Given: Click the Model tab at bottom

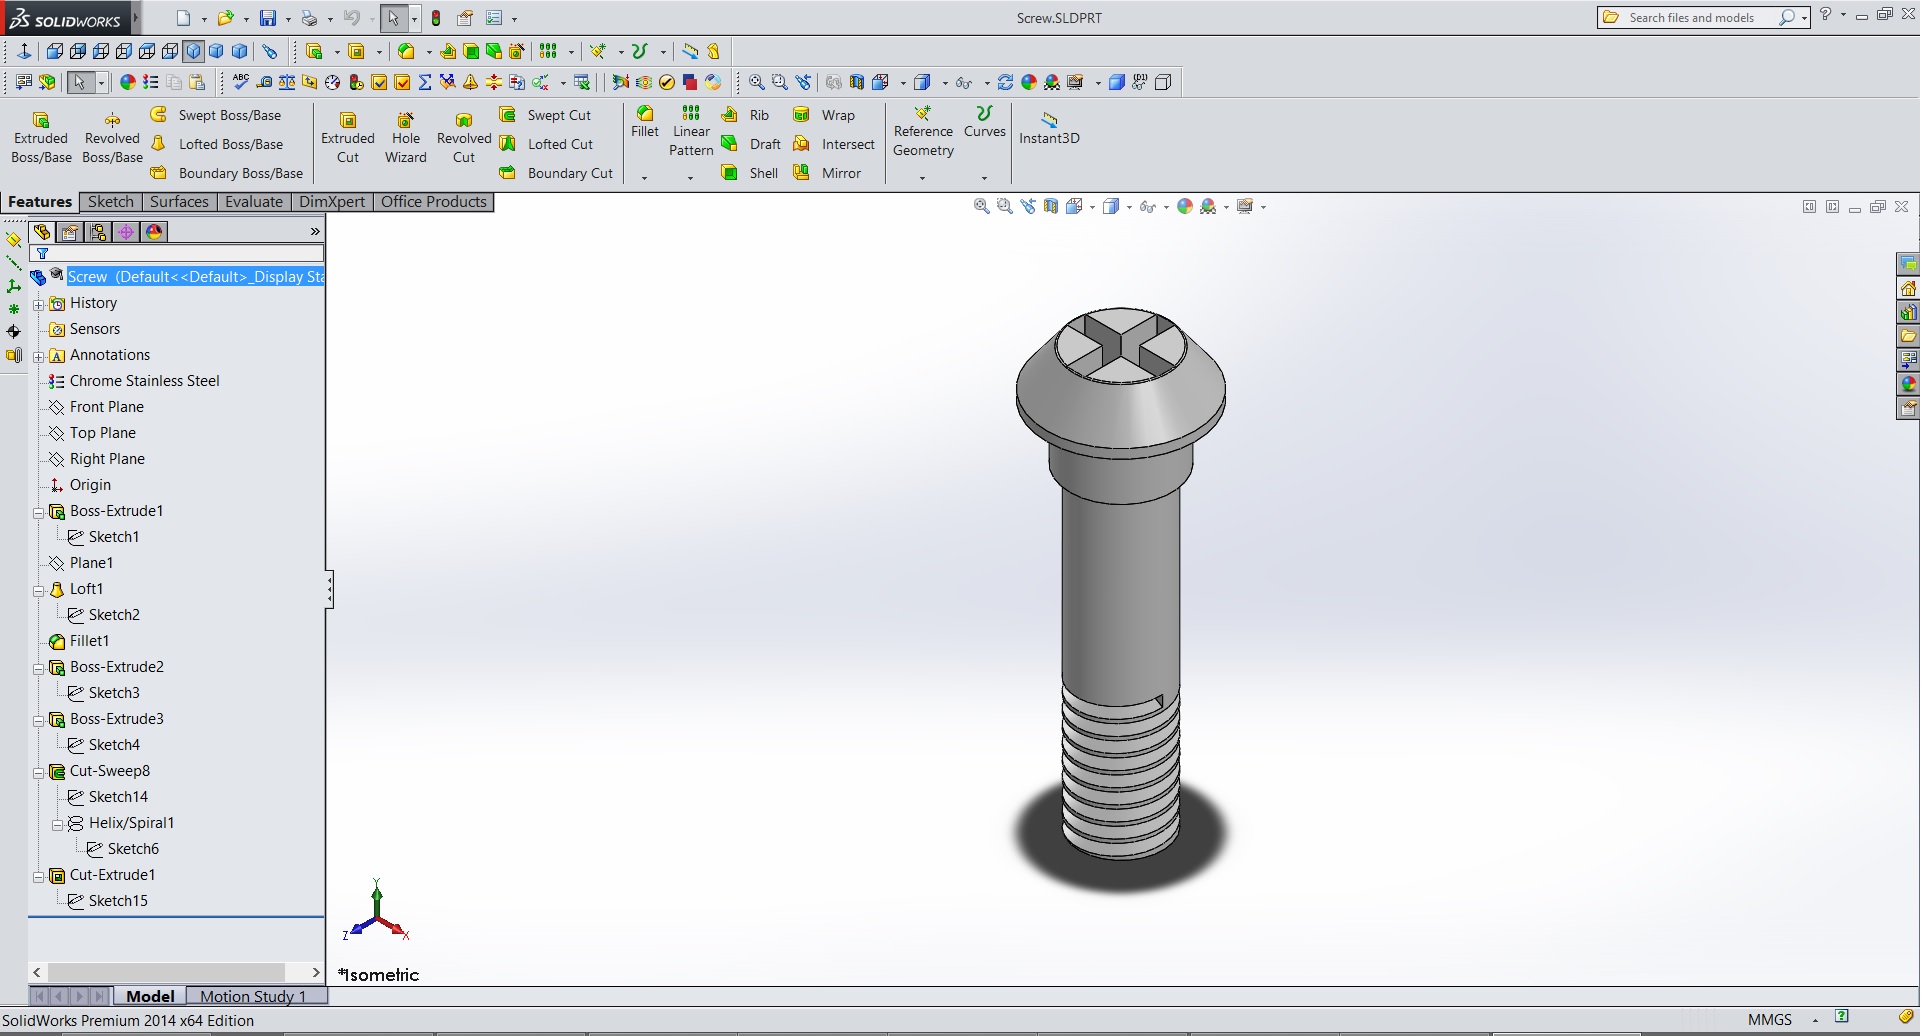Looking at the screenshot, I should 150,996.
